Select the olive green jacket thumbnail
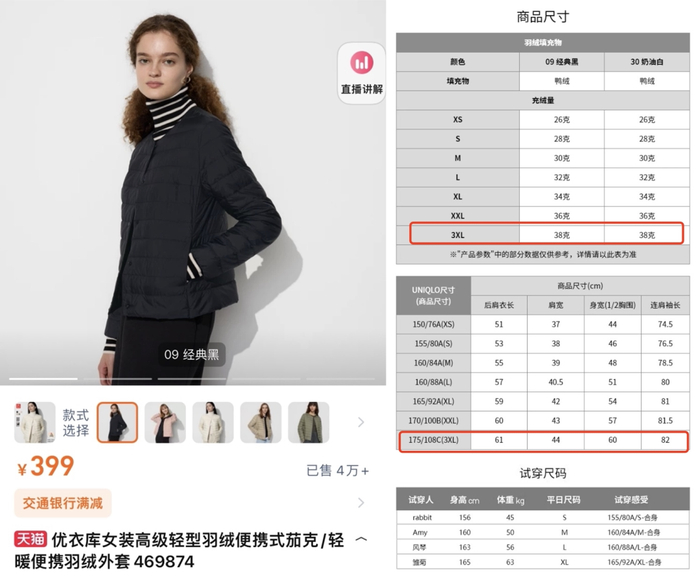The width and height of the screenshot is (700, 581). pos(308,422)
